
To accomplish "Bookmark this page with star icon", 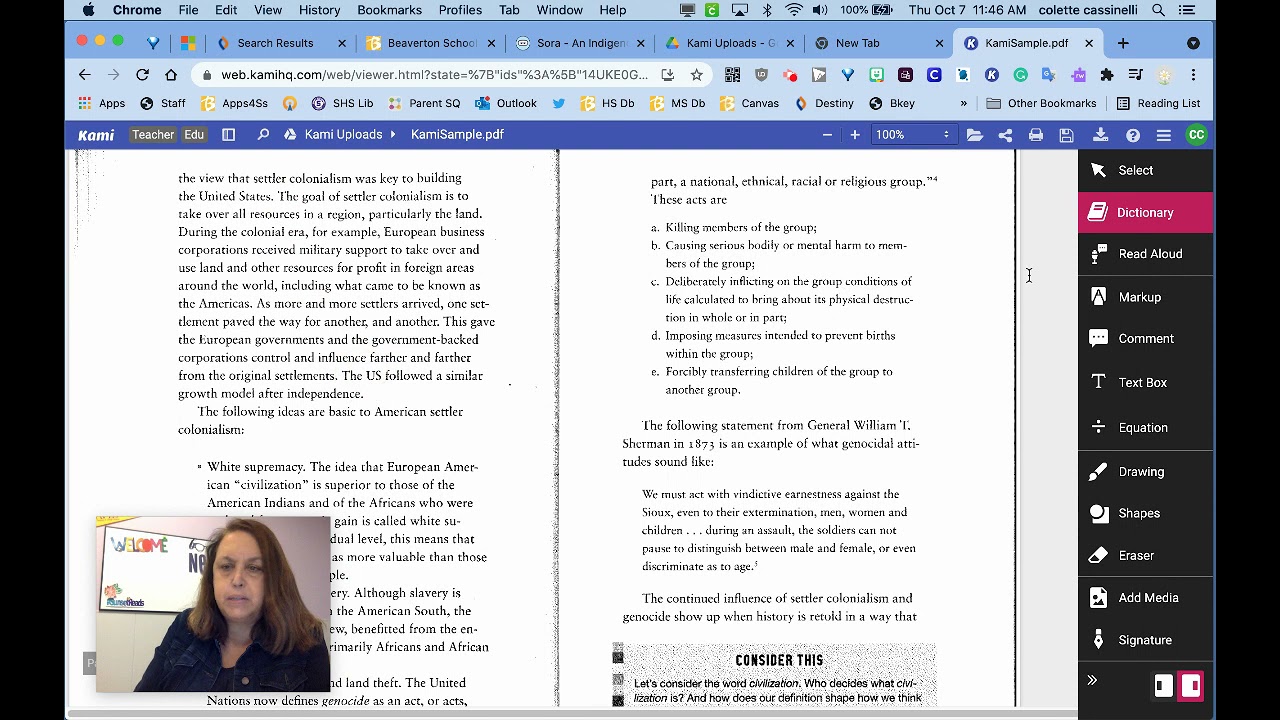I will point(696,75).
